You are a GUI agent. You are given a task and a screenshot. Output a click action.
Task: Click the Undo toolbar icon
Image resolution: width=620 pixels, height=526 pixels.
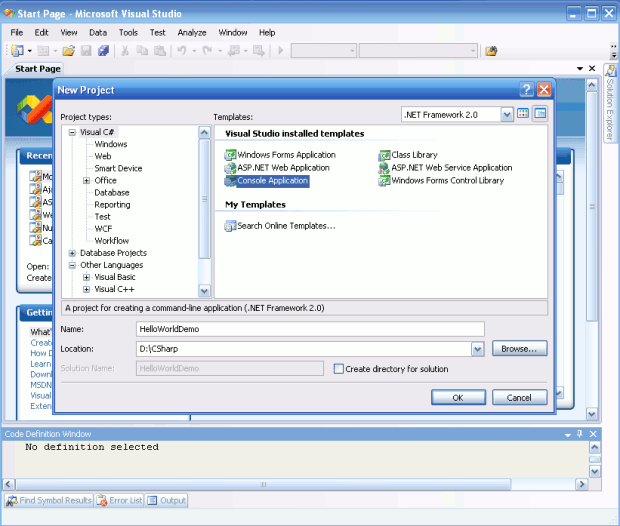[x=182, y=51]
